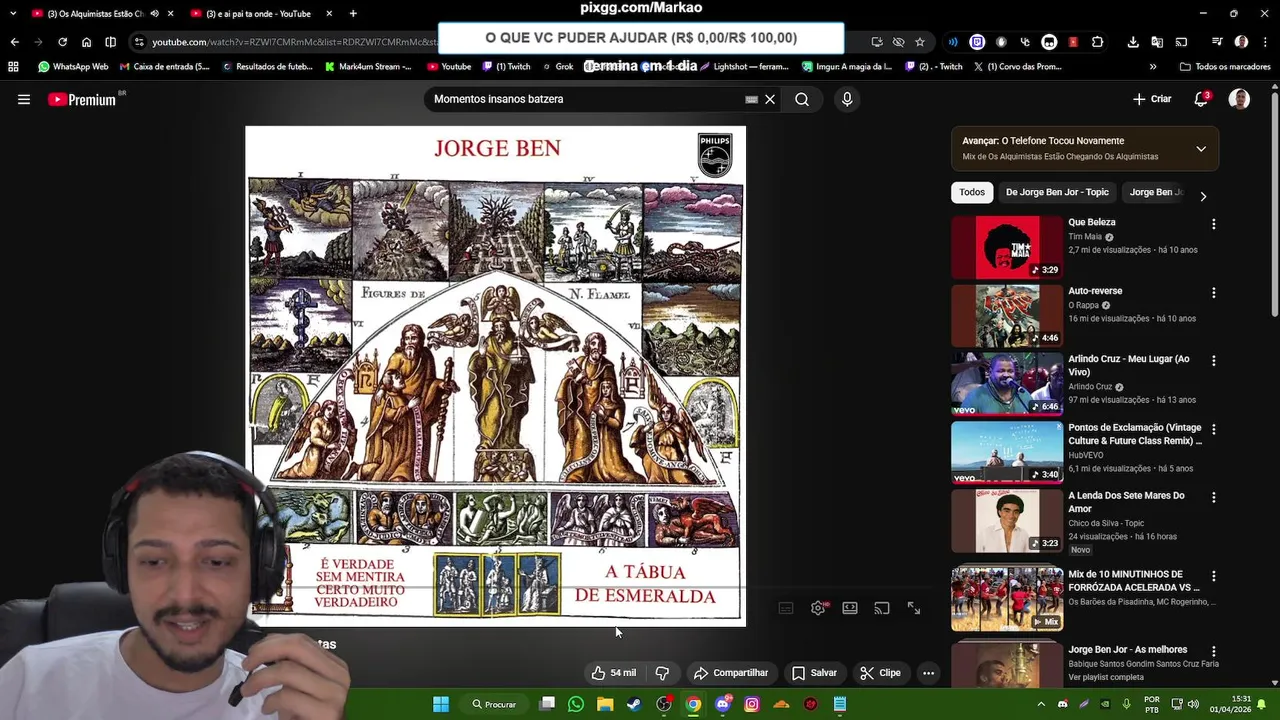Viewport: 1280px width, 720px height.
Task: Go to YouTube Premium home logo
Action: click(82, 99)
